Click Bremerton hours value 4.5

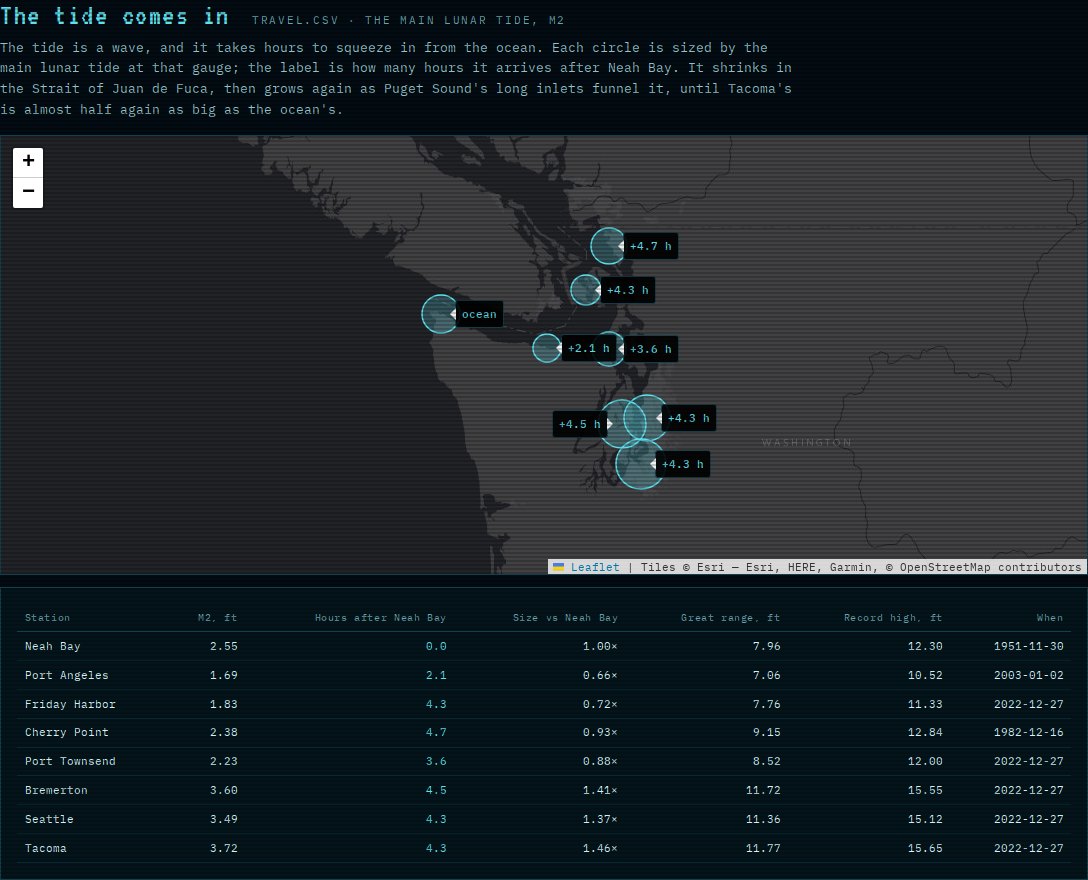click(x=436, y=790)
